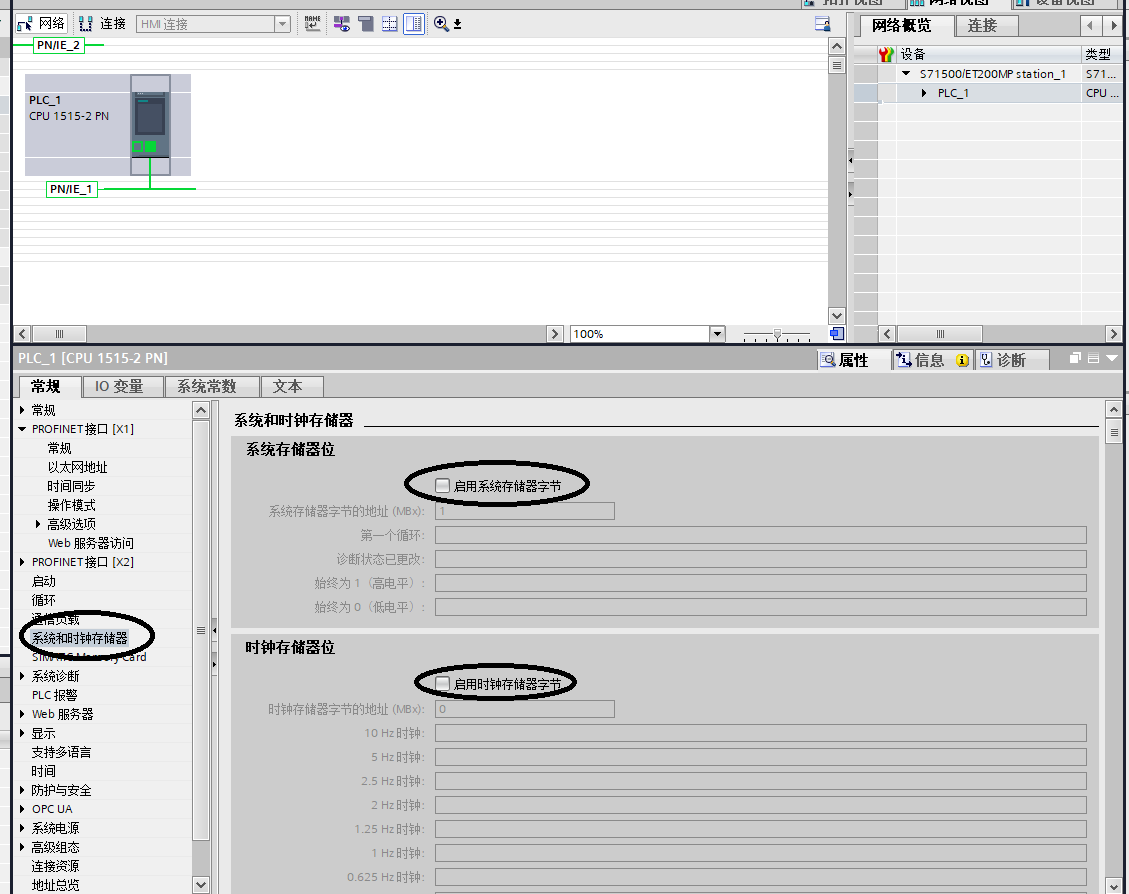Open the HMI 连接 connection type dropdown
The image size is (1129, 894).
coord(282,24)
